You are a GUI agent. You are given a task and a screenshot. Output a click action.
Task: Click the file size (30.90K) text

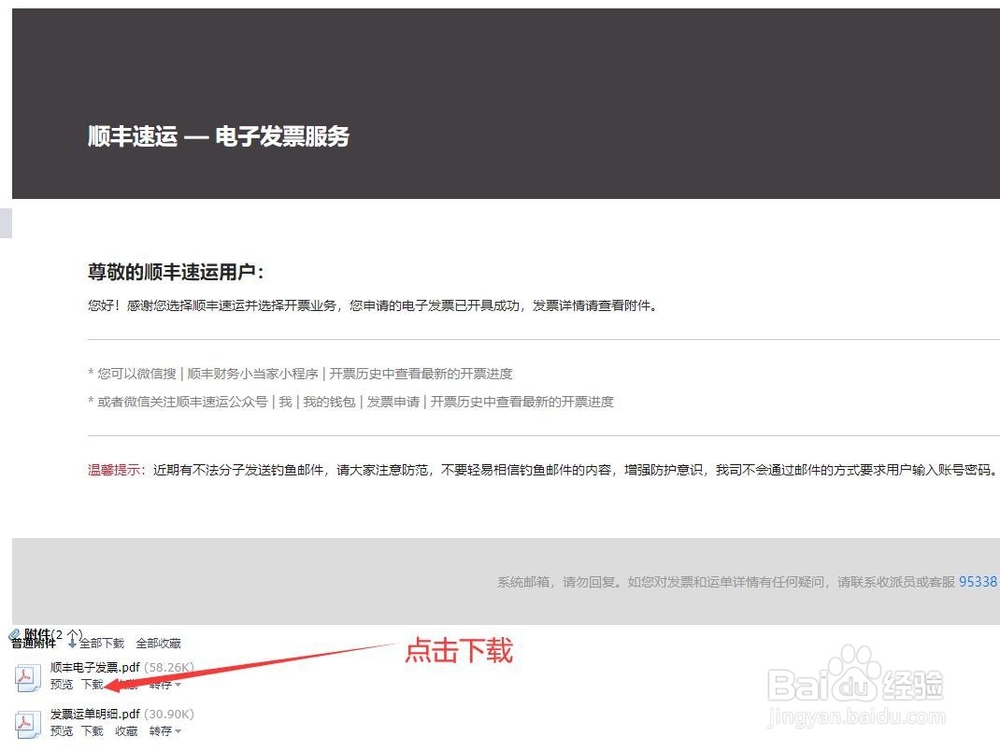pos(169,714)
